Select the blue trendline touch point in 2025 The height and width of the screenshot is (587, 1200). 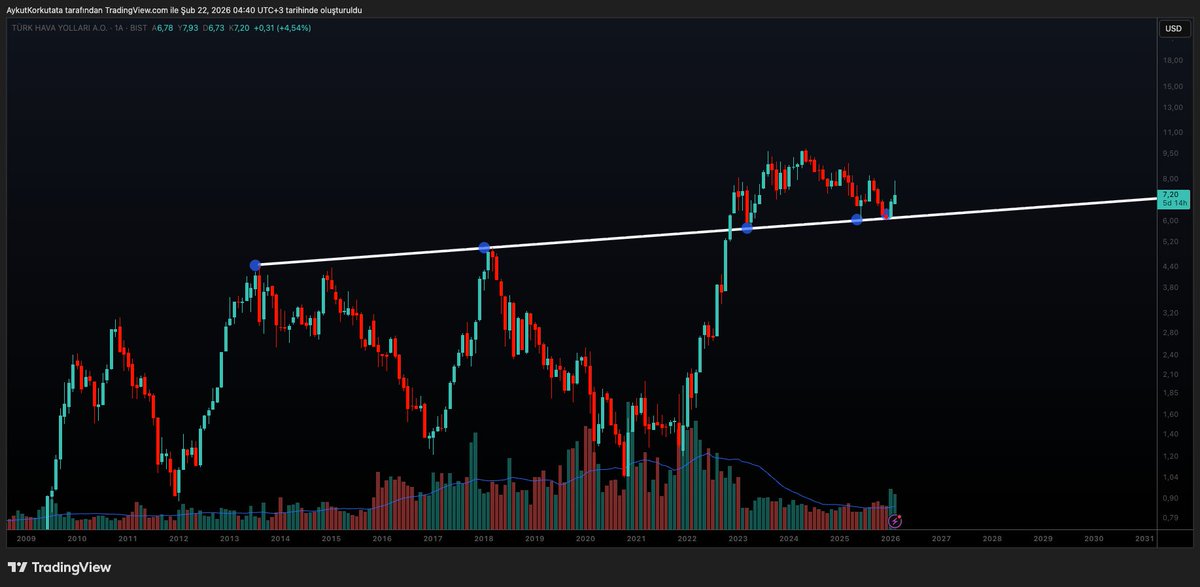[x=857, y=219]
